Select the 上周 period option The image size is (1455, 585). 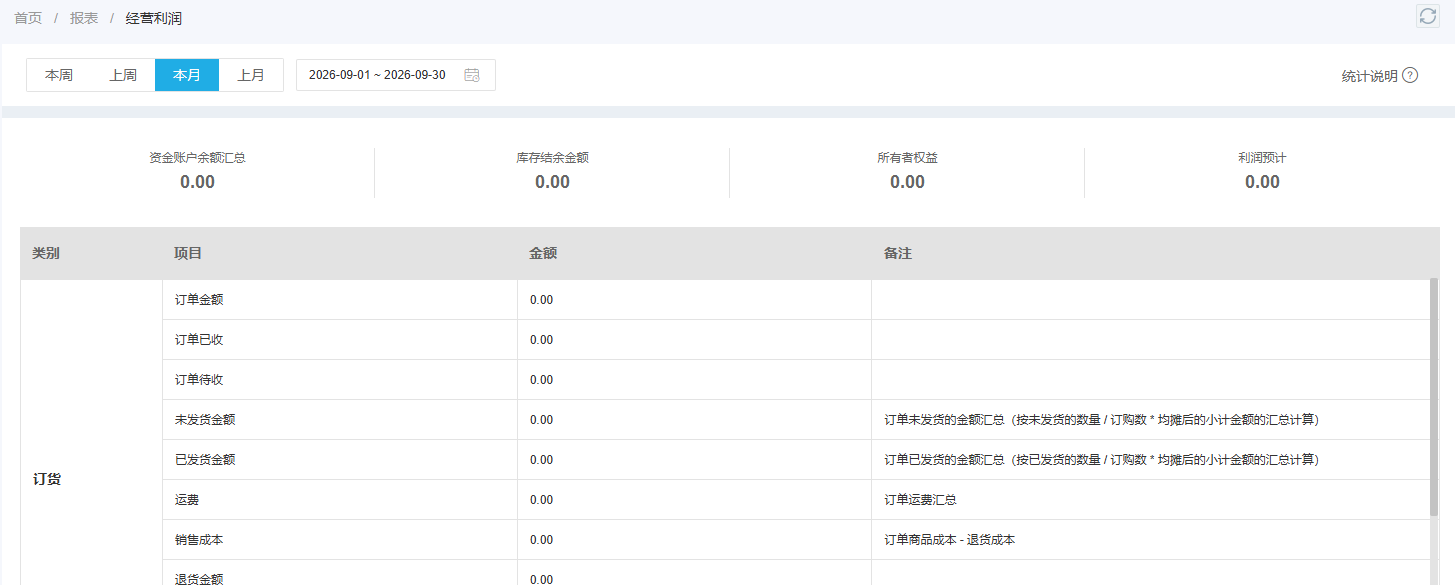[123, 75]
